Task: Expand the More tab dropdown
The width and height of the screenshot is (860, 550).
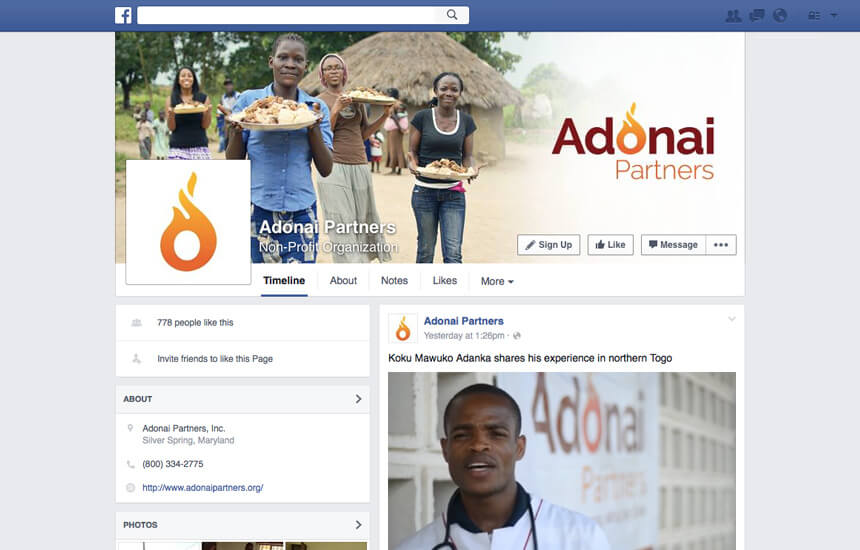Action: [497, 281]
